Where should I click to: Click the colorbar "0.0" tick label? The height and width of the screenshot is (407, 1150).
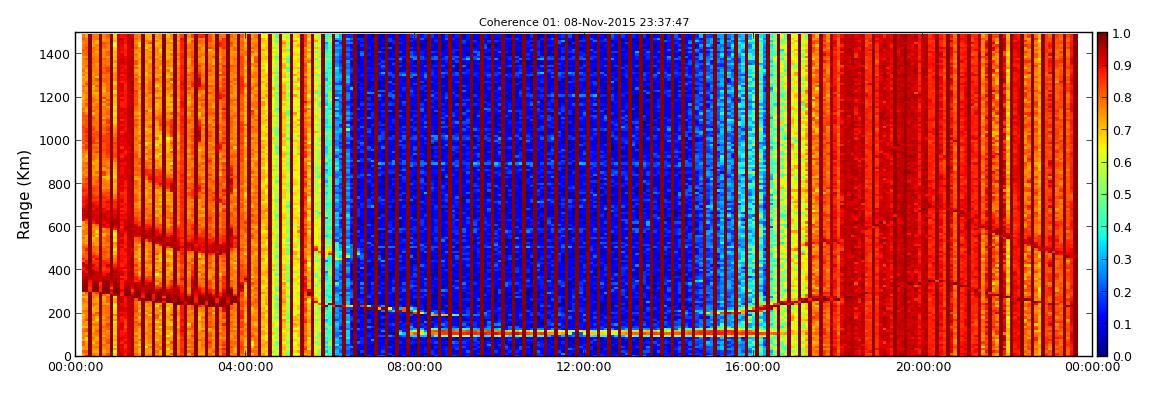[x=1122, y=356]
